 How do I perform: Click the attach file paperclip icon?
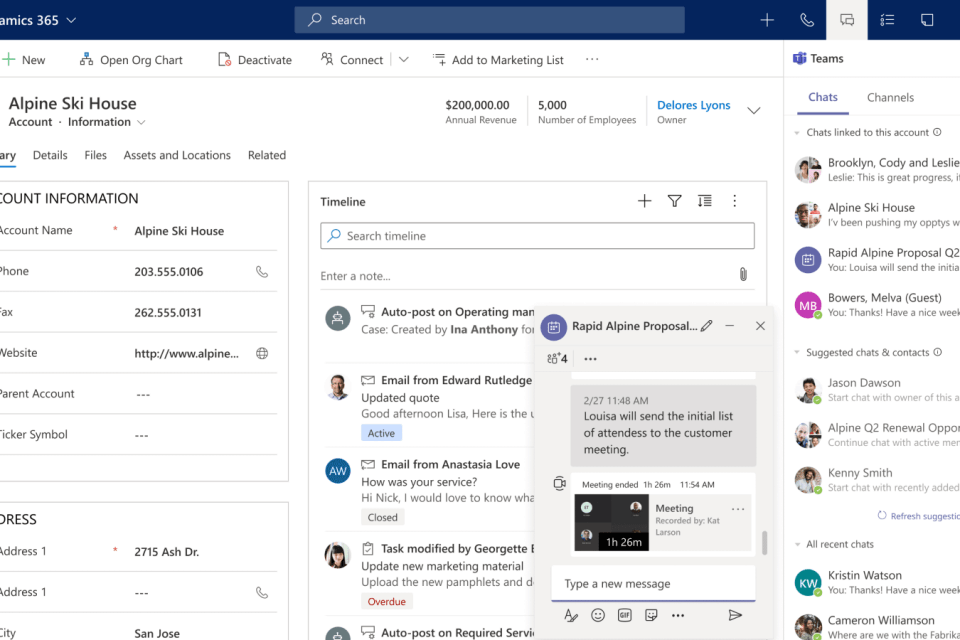pyautogui.click(x=743, y=274)
